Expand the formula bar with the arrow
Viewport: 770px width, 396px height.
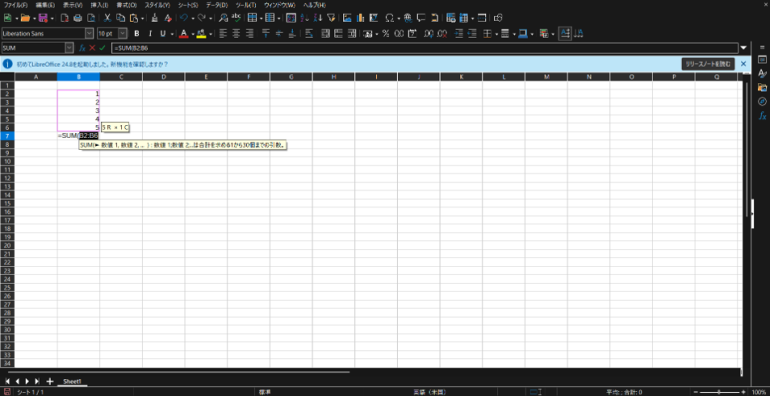tap(743, 48)
